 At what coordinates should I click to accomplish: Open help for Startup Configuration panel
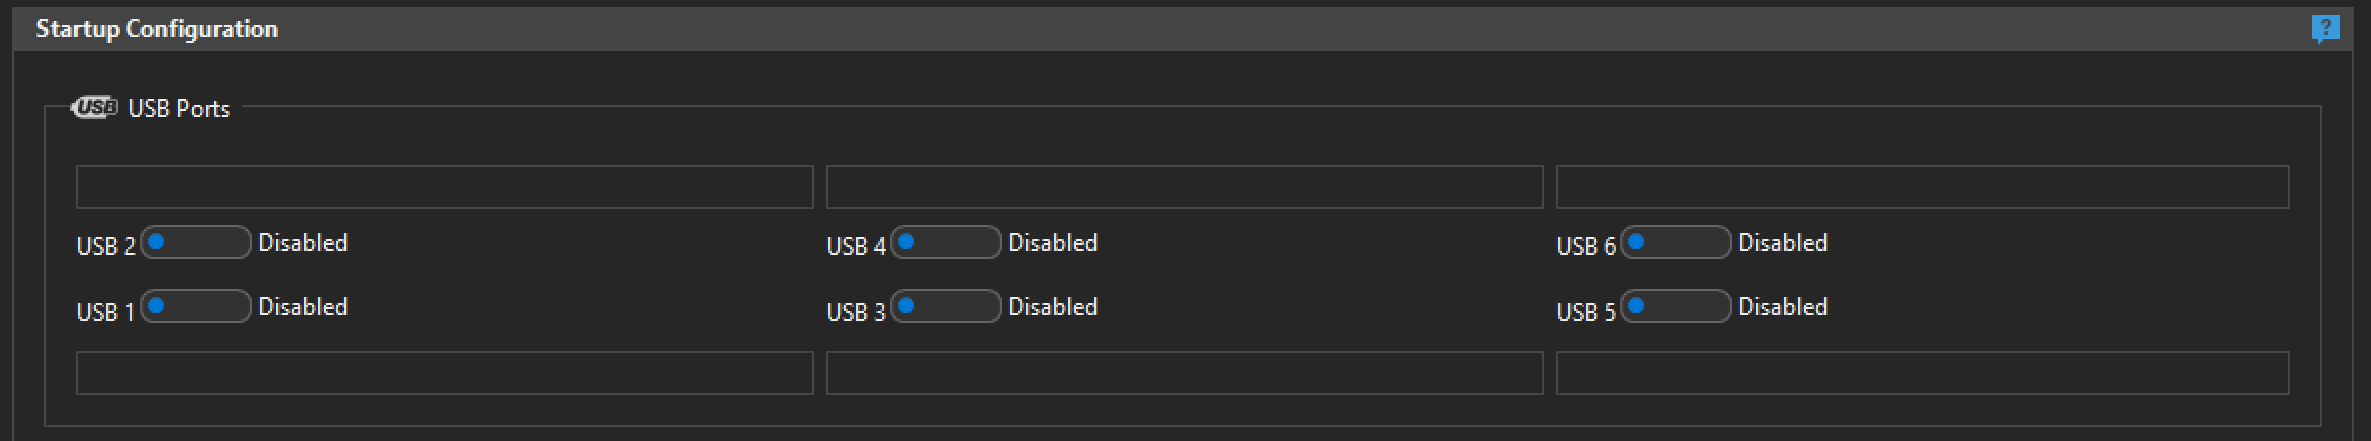click(2325, 30)
